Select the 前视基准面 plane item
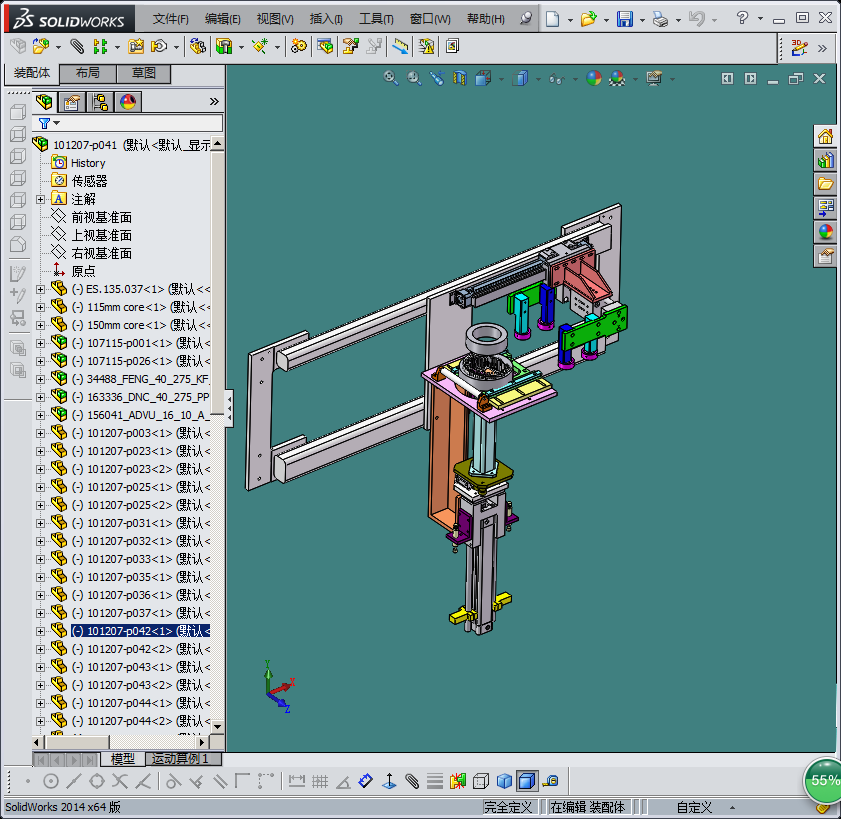Screen dimensions: 841x819 pyautogui.click(x=101, y=217)
